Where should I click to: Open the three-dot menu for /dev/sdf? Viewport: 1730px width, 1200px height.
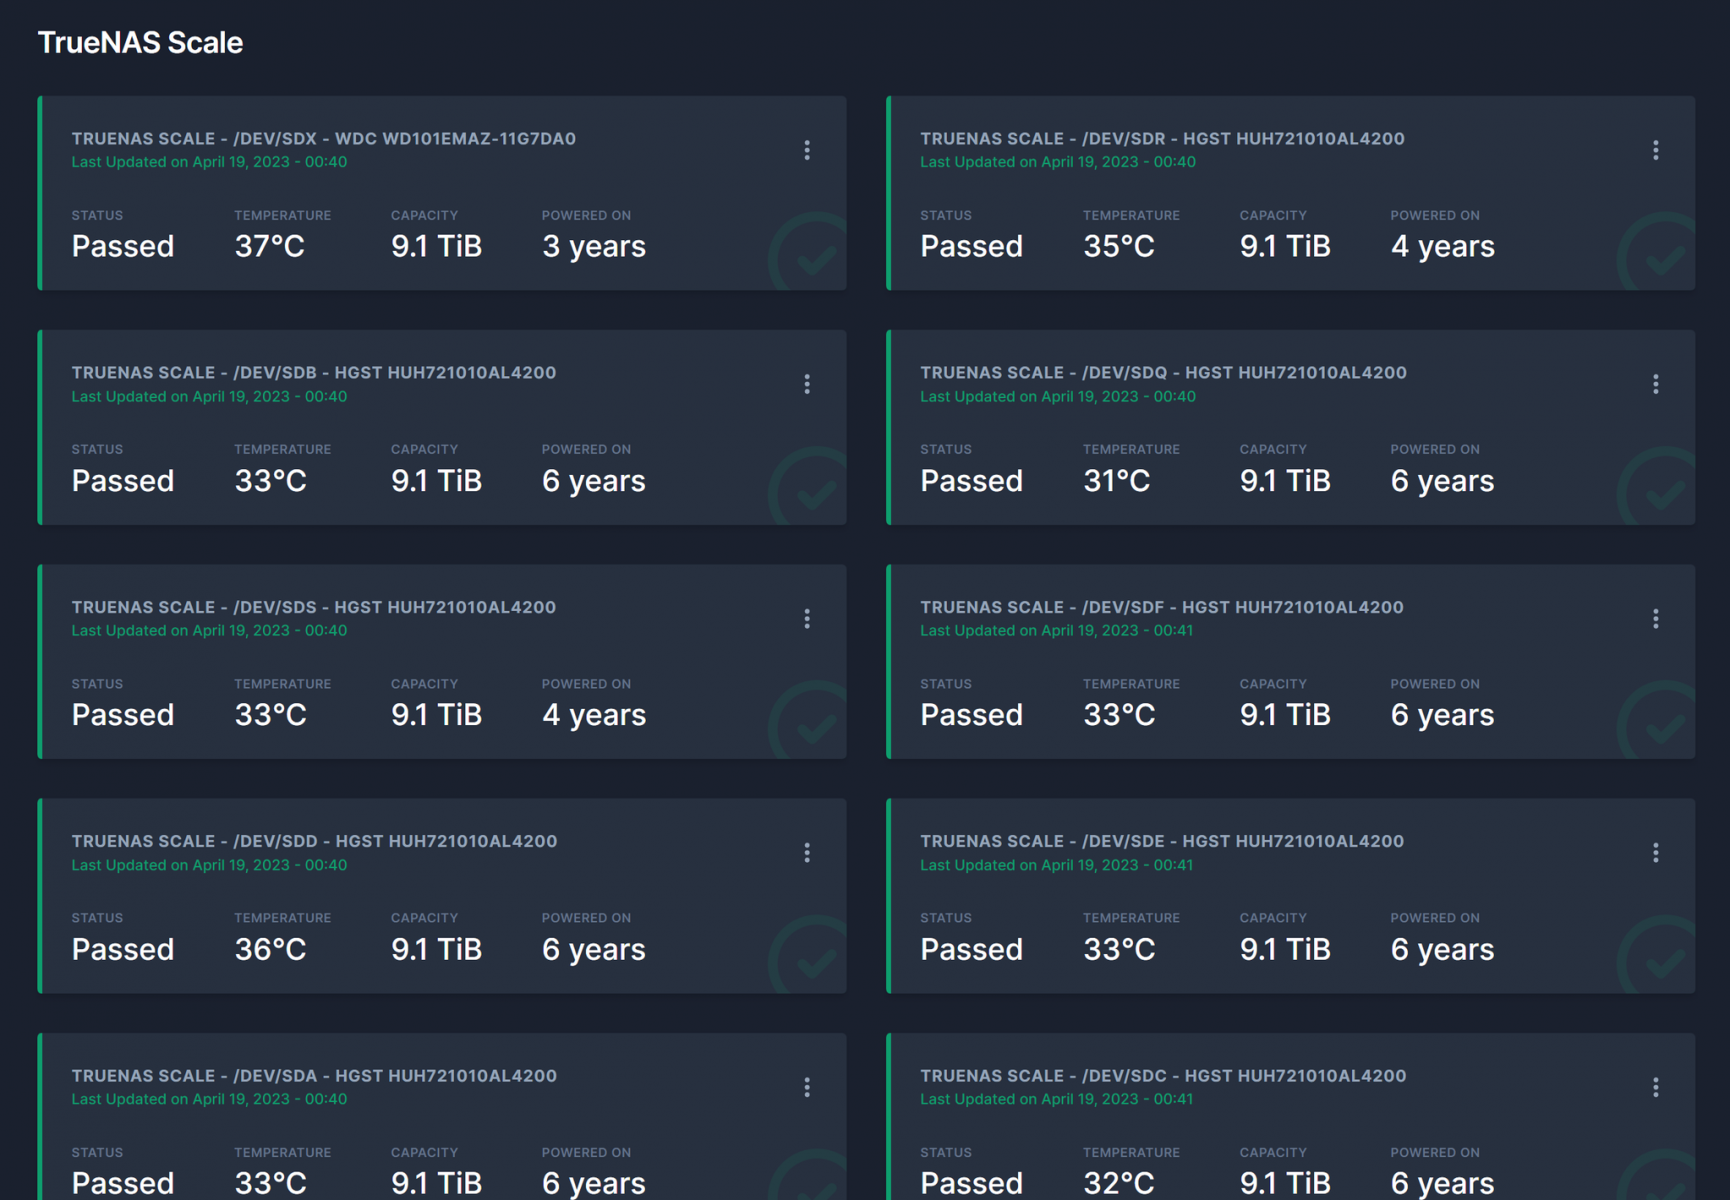click(1656, 619)
